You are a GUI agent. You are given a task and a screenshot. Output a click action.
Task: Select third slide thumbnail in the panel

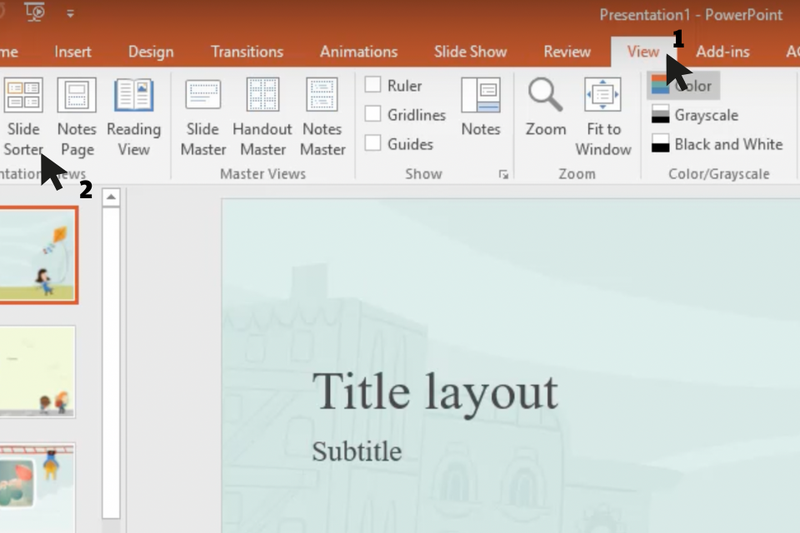[x=37, y=488]
